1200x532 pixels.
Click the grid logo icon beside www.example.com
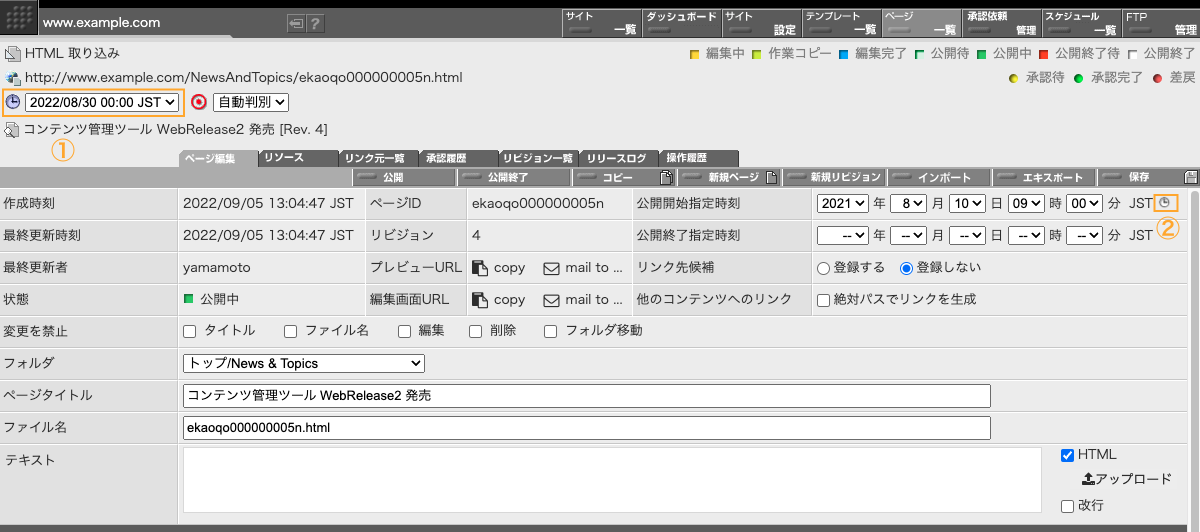point(20,19)
